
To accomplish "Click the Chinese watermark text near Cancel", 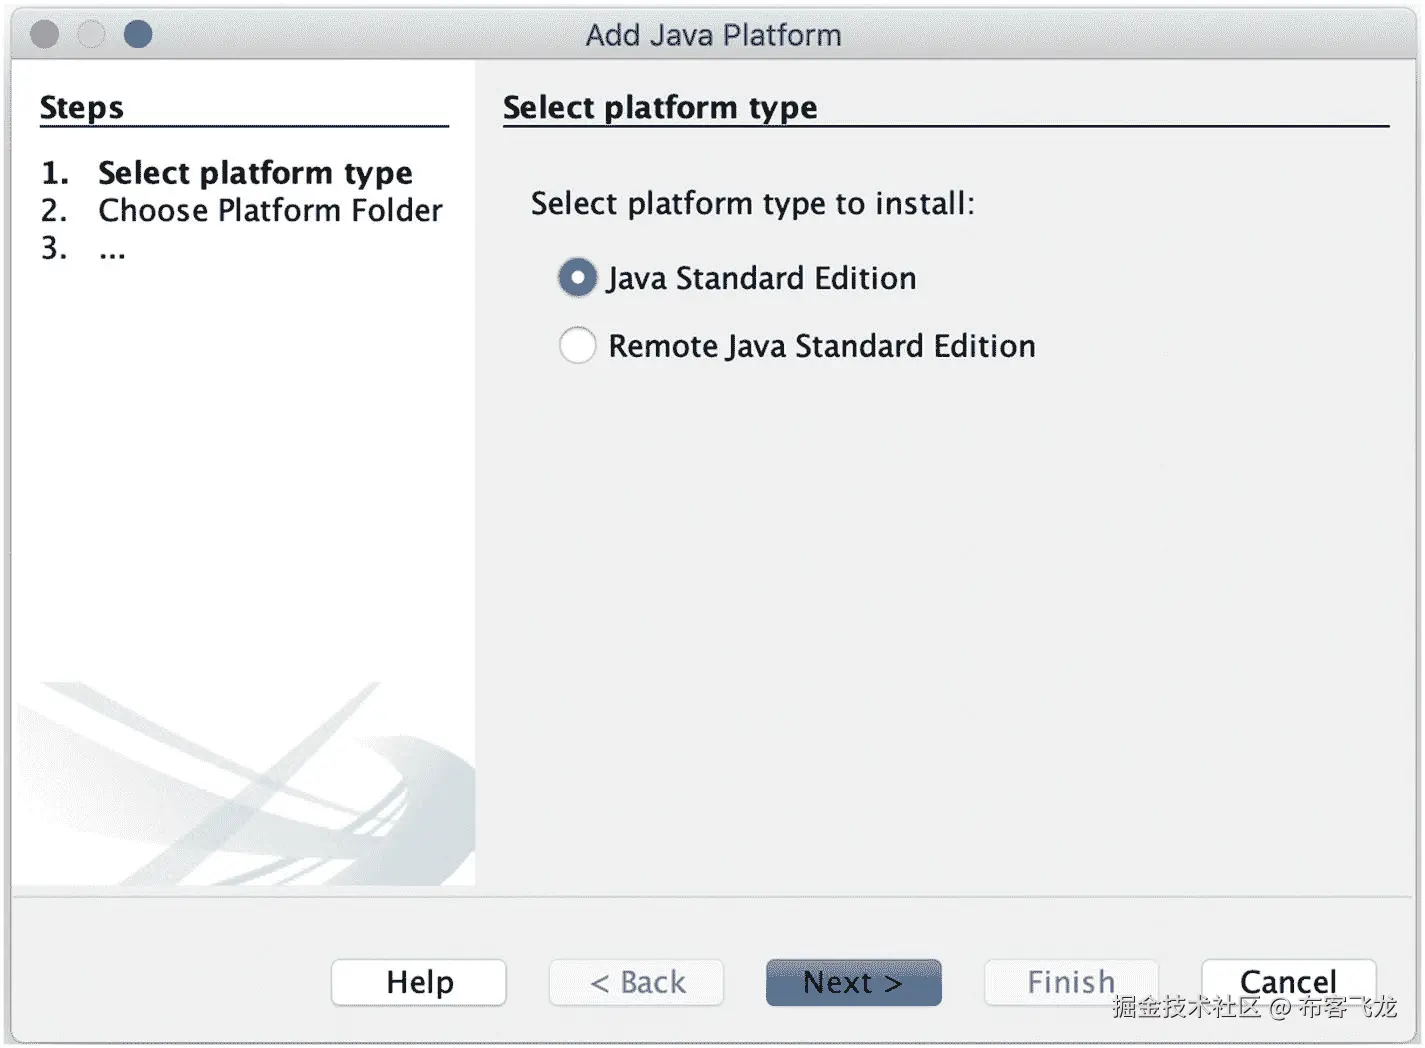I will coord(1254,1008).
